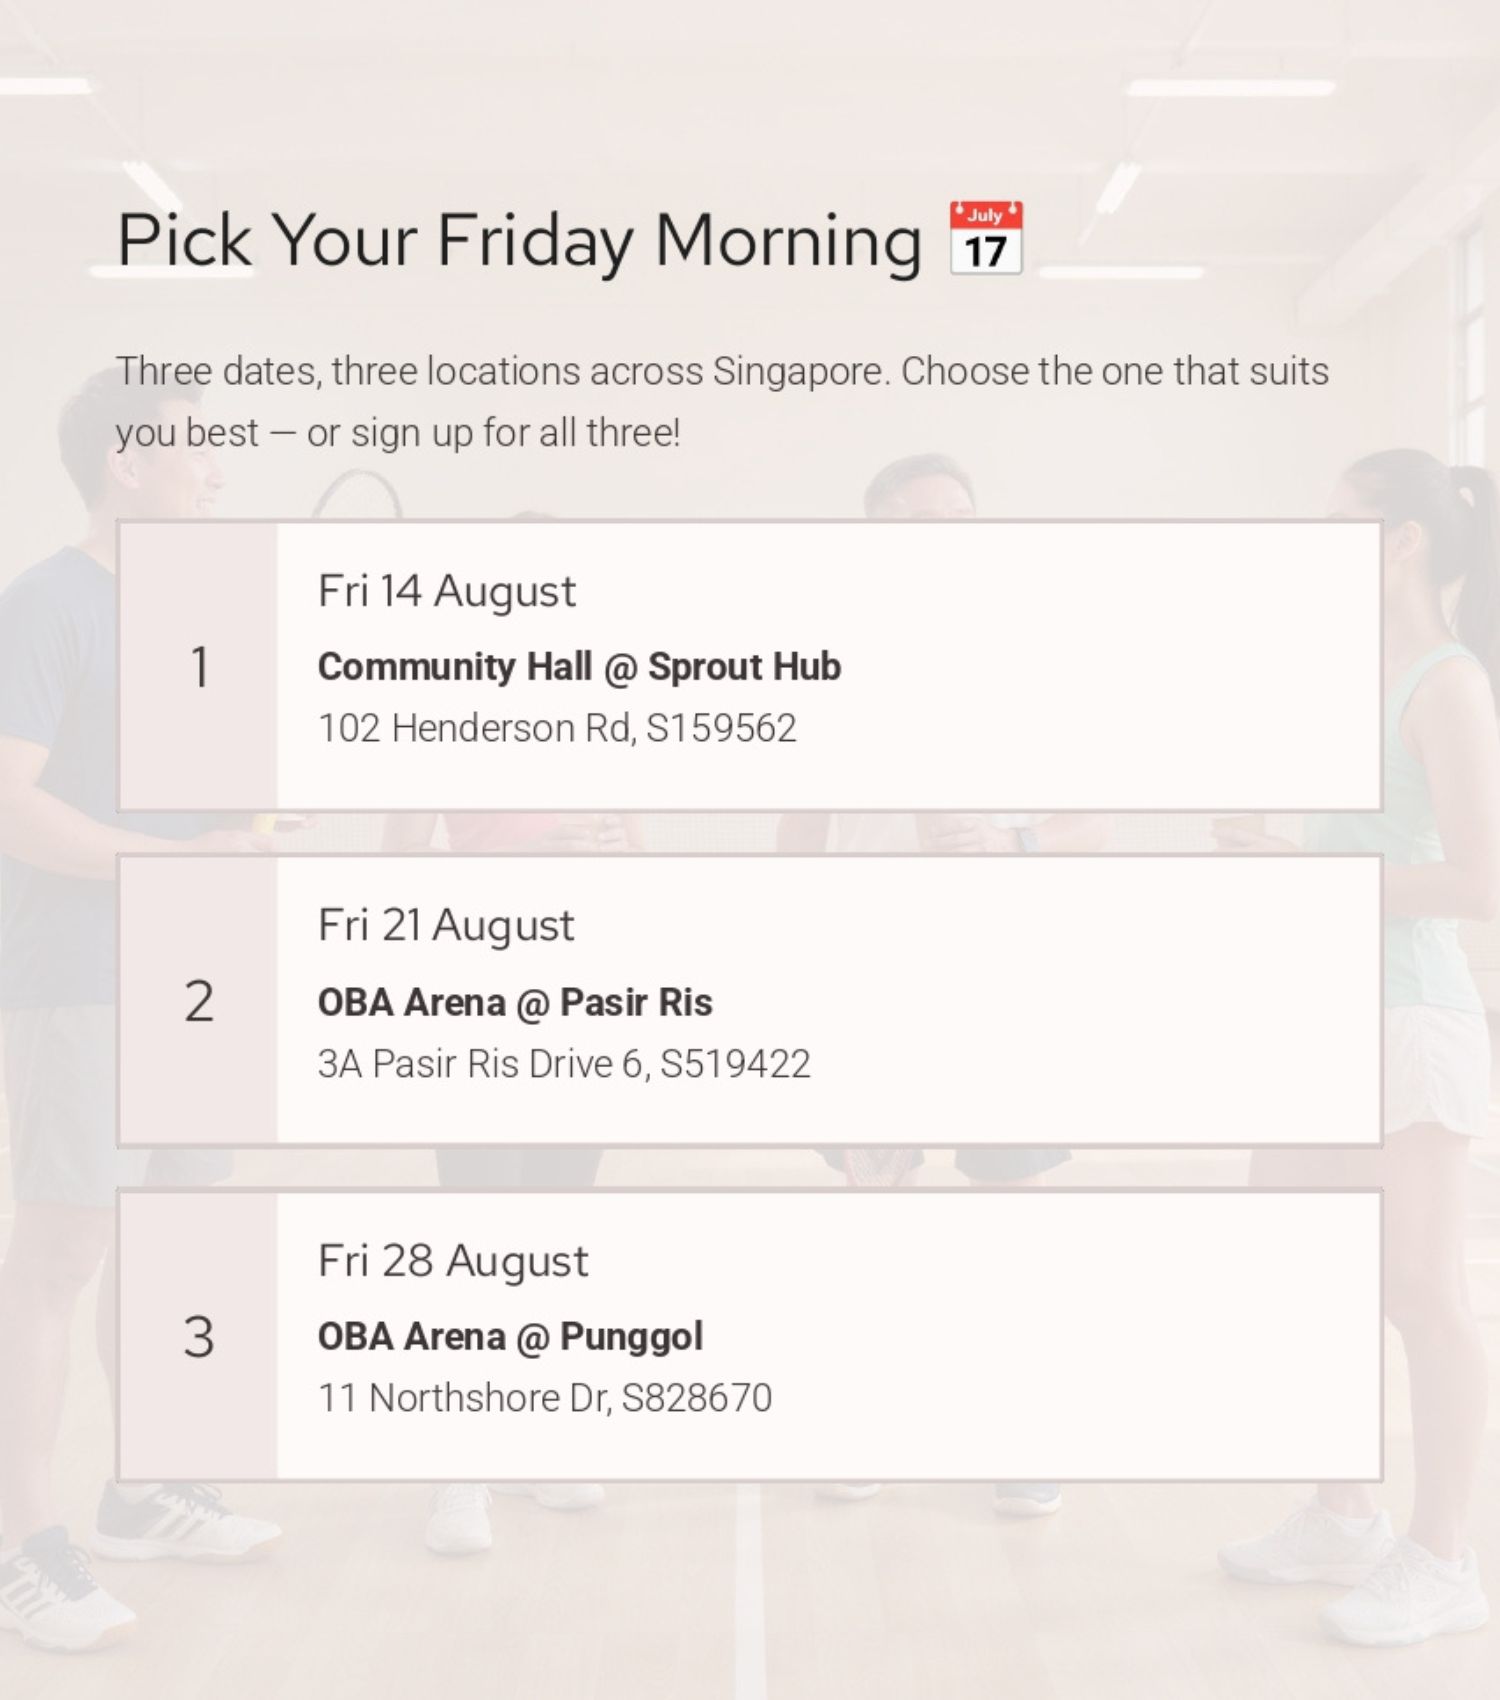Viewport: 1500px width, 1700px height.
Task: Click the July 17 calendar emoji icon
Action: coord(985,238)
